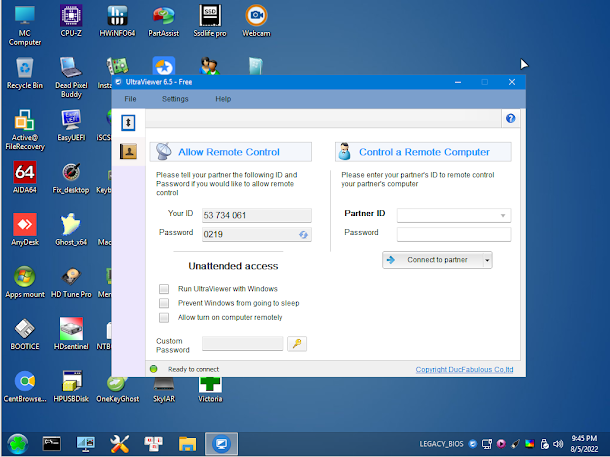Open the Copyright DucFabulous Co.,ltd link
Screen dimensions: 610x457
coord(464,369)
